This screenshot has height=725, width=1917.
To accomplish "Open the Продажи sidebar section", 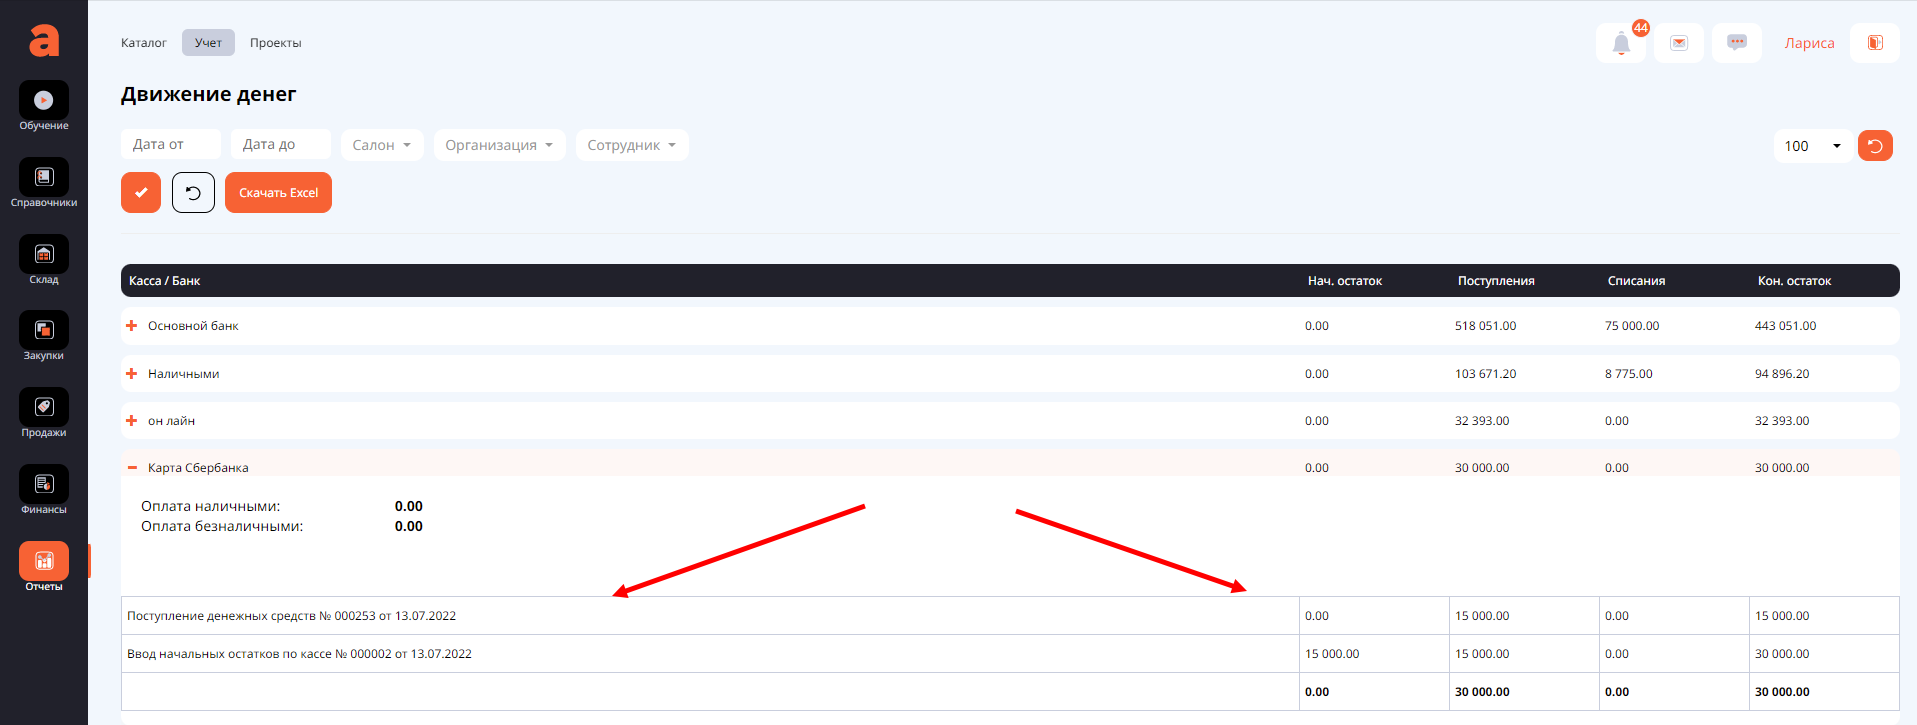I will coord(44,408).
